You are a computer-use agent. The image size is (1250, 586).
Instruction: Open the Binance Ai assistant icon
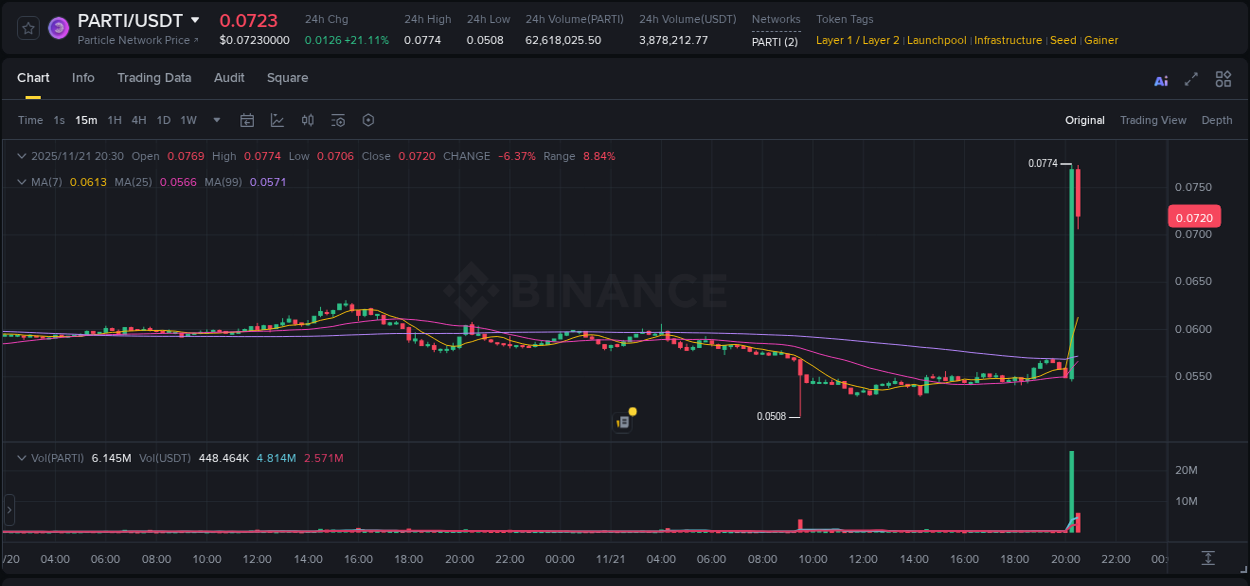coord(1160,79)
